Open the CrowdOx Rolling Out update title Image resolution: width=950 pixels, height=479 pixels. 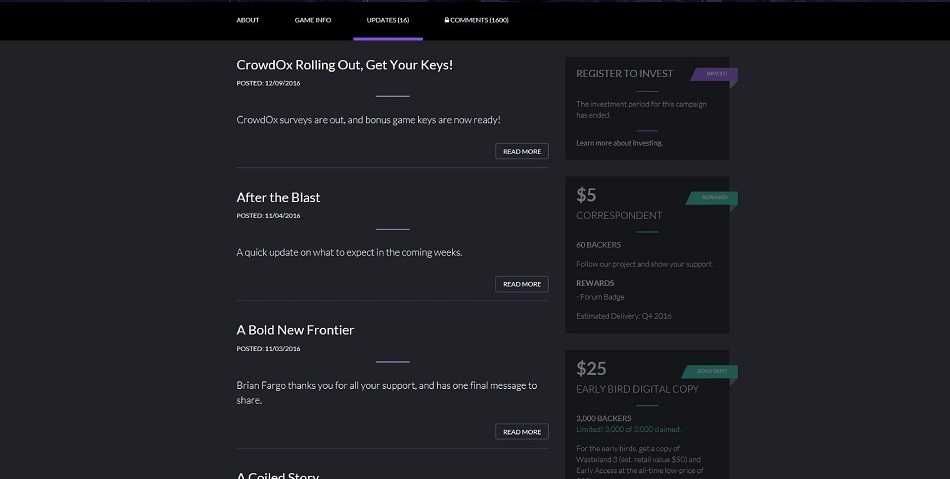coord(344,65)
